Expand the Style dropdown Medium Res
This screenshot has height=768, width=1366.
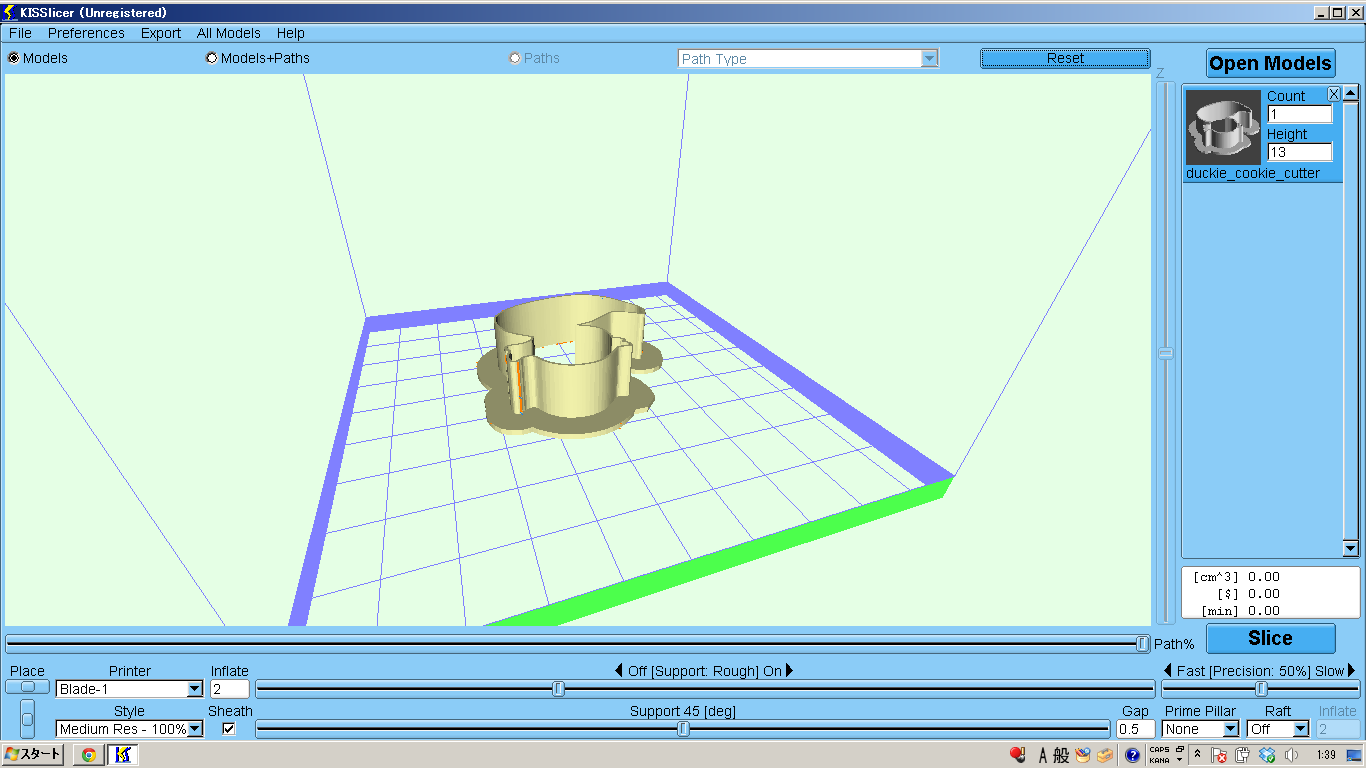coord(195,729)
